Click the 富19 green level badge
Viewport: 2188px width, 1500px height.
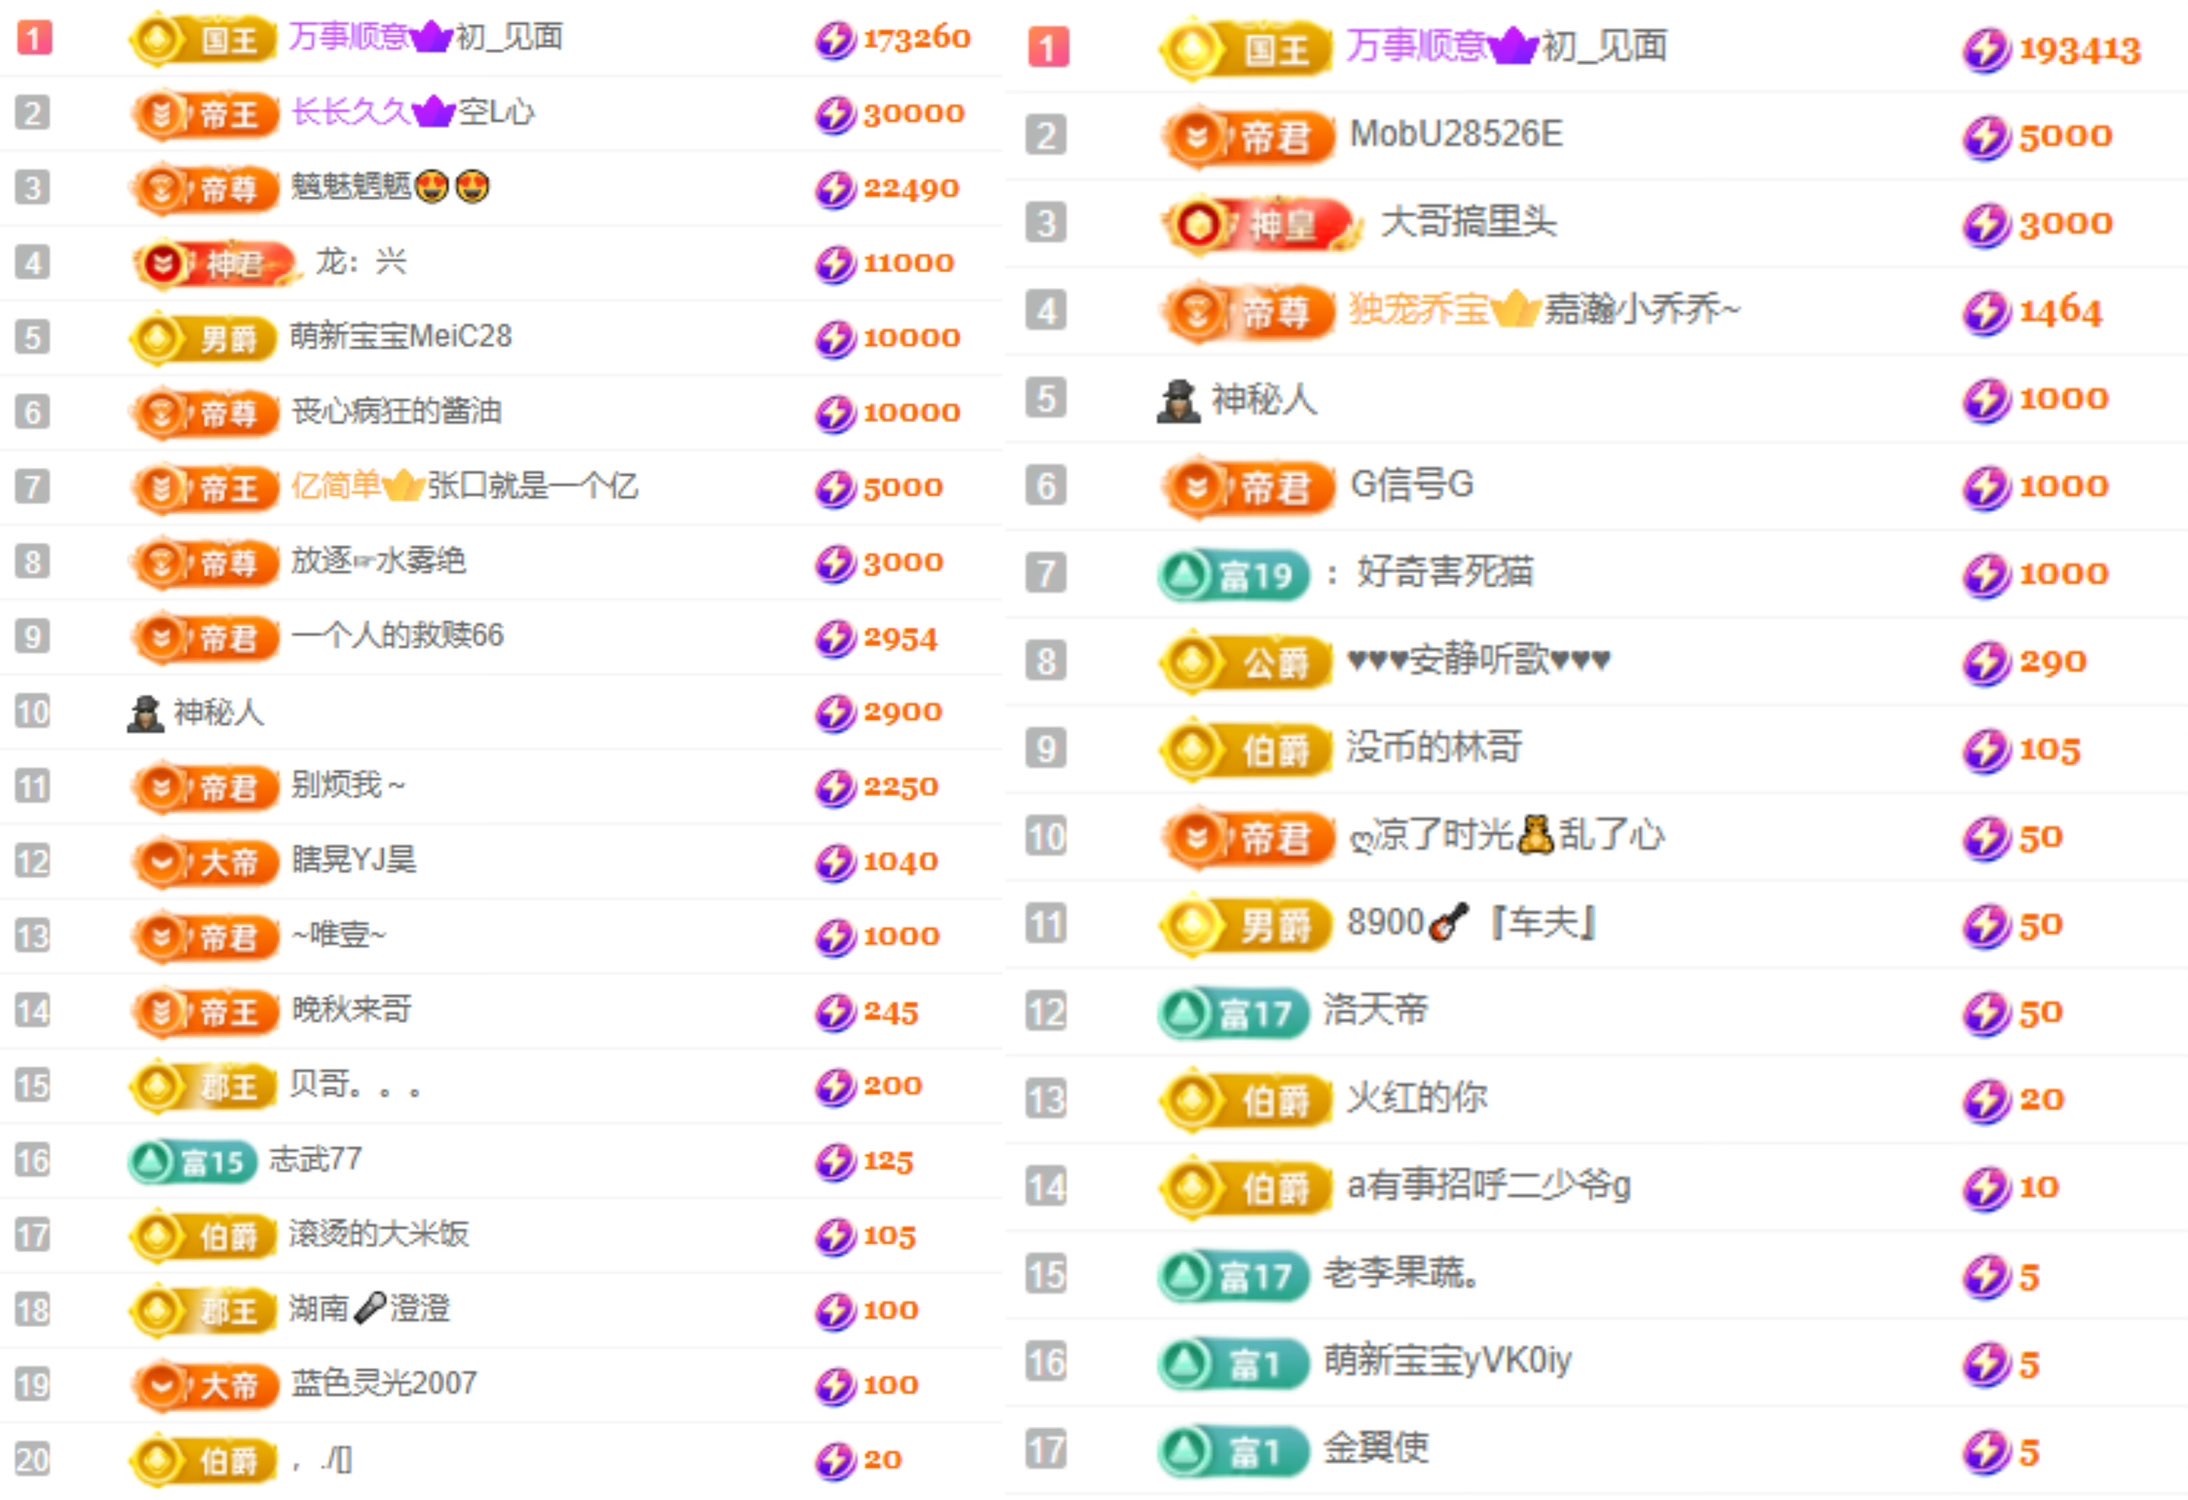(1234, 574)
